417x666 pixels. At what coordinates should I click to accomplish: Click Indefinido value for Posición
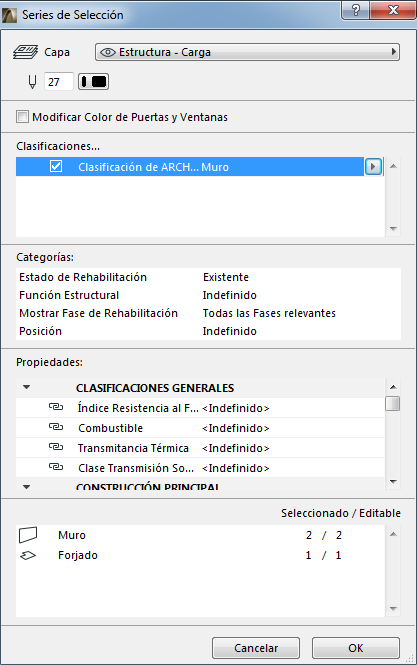[230, 331]
